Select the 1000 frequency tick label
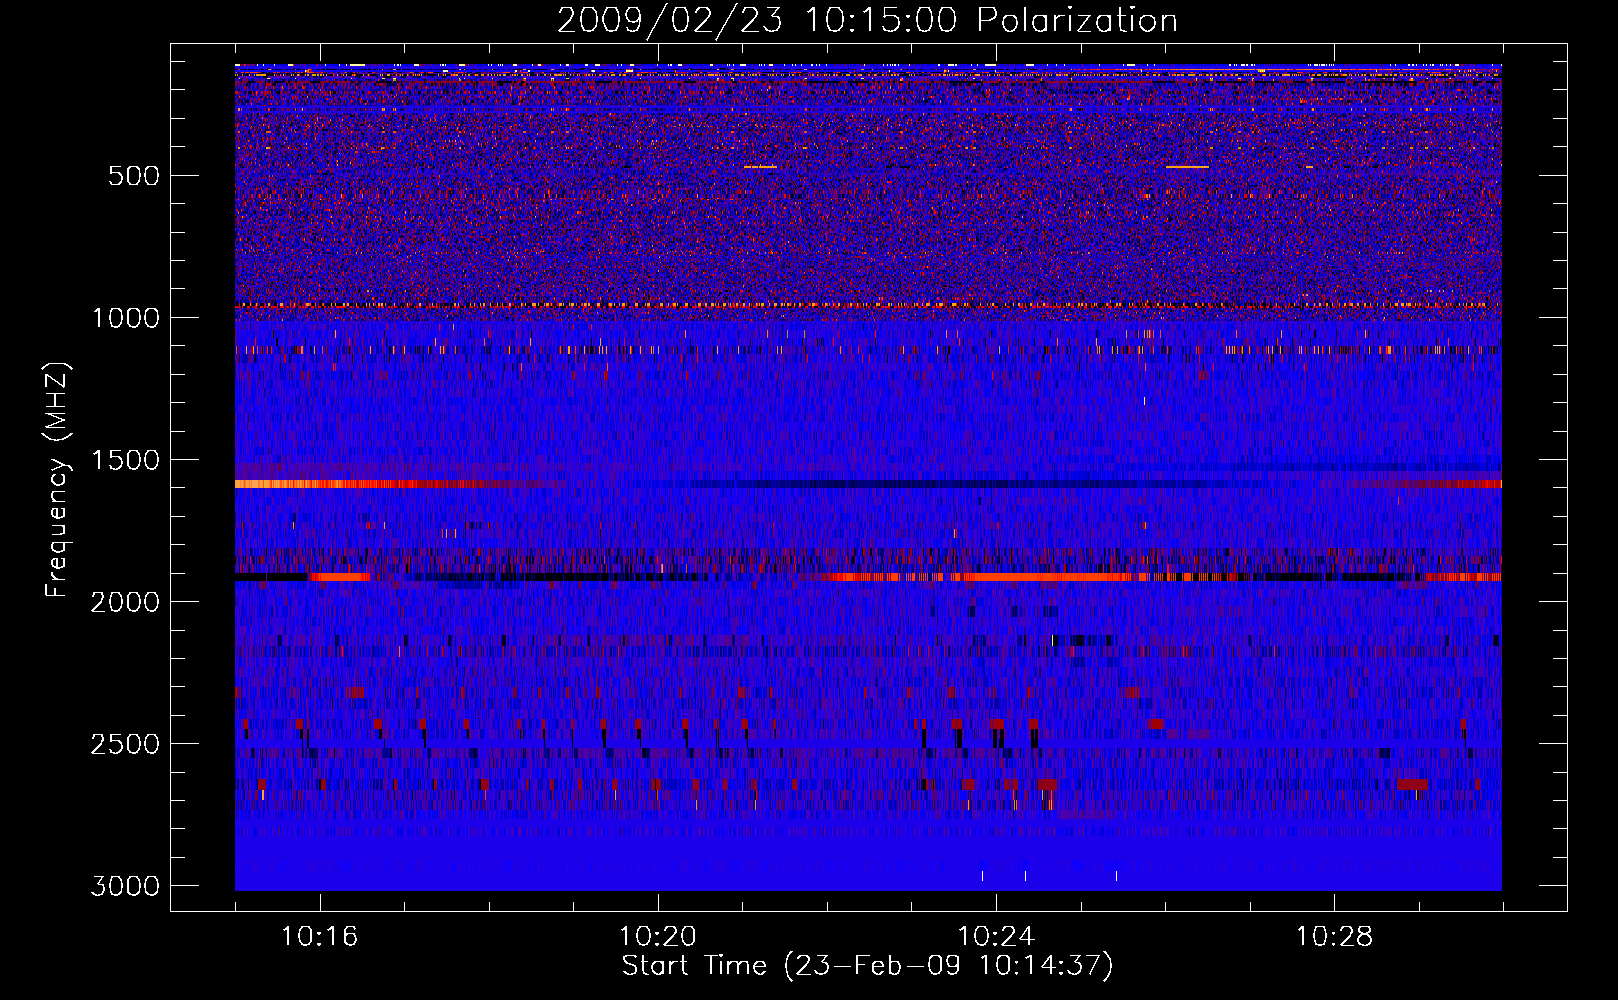Image resolution: width=1618 pixels, height=1000 pixels. click(126, 318)
